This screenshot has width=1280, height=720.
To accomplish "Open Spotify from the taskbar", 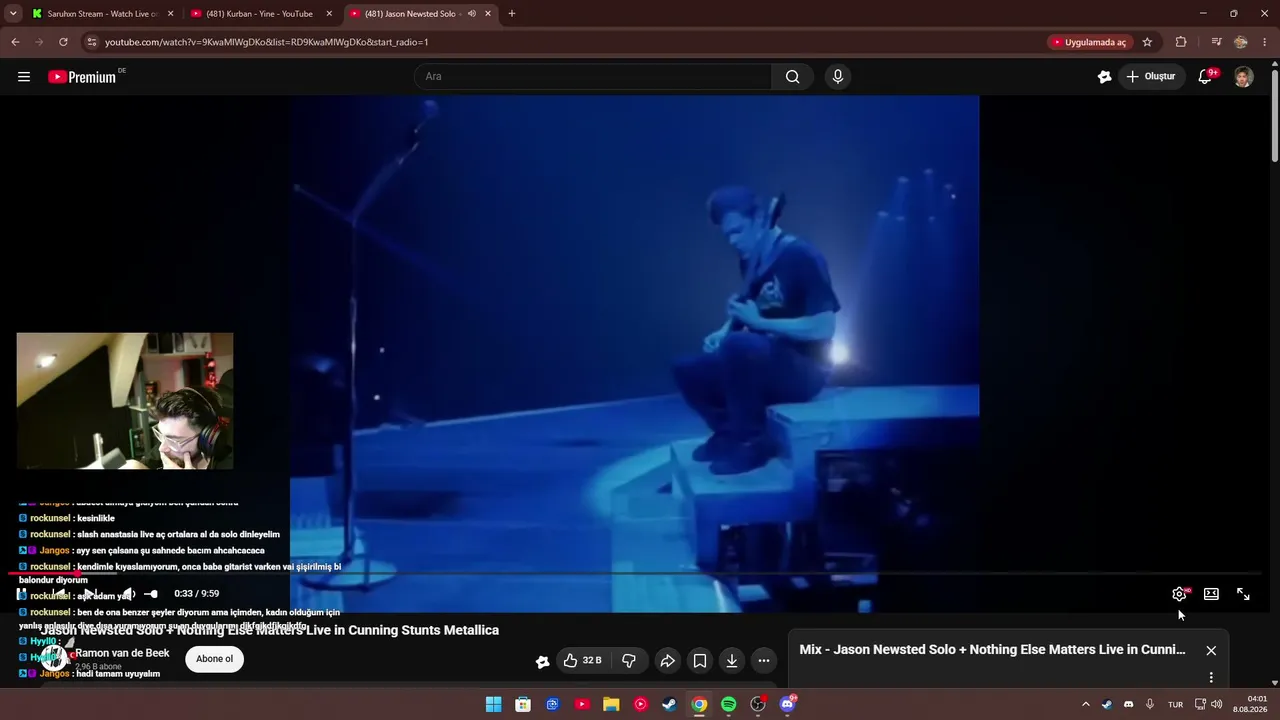I will tap(729, 704).
